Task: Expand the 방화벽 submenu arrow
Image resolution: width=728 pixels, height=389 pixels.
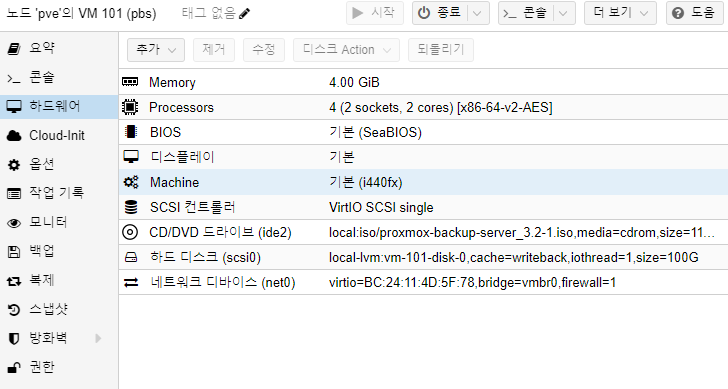Action: (98, 338)
